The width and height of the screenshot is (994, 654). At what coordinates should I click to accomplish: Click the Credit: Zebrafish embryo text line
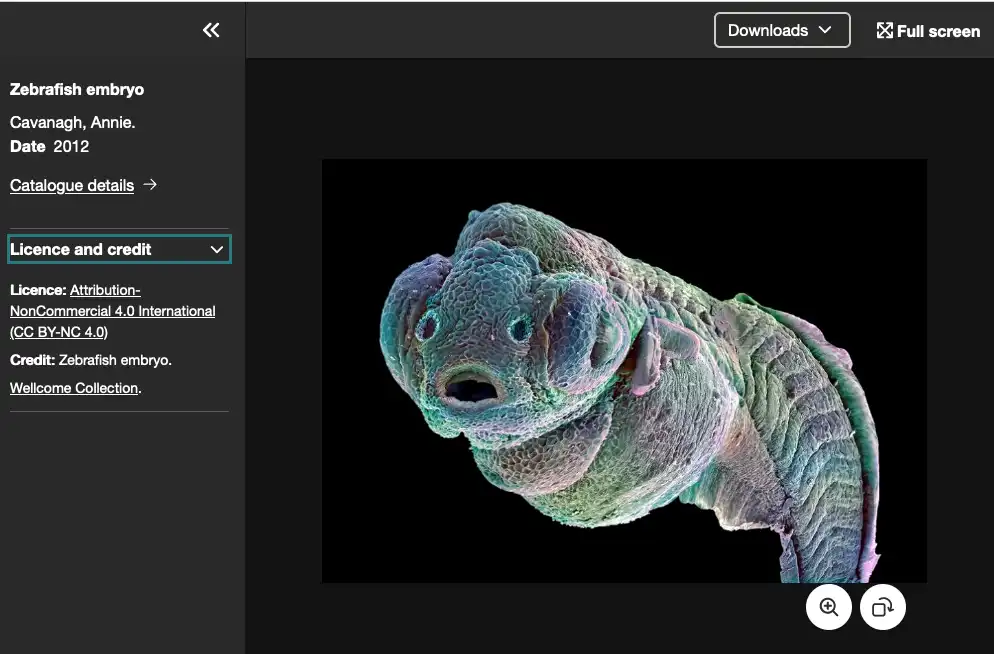91,360
